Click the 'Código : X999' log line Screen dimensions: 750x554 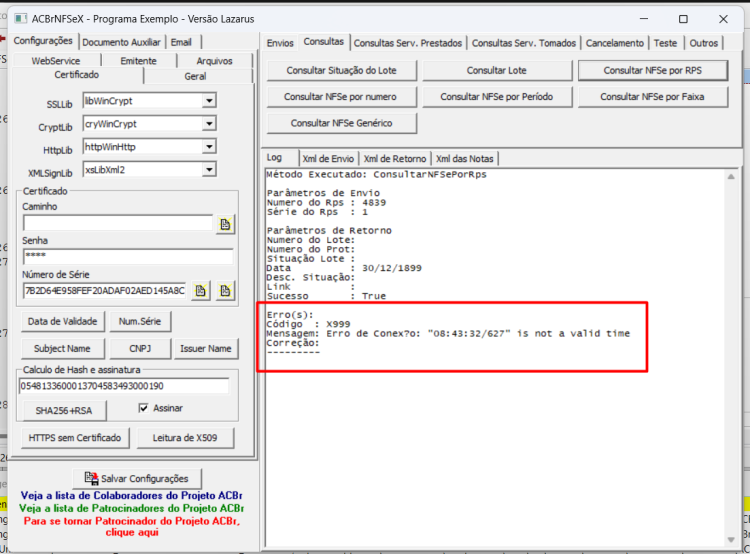309,324
